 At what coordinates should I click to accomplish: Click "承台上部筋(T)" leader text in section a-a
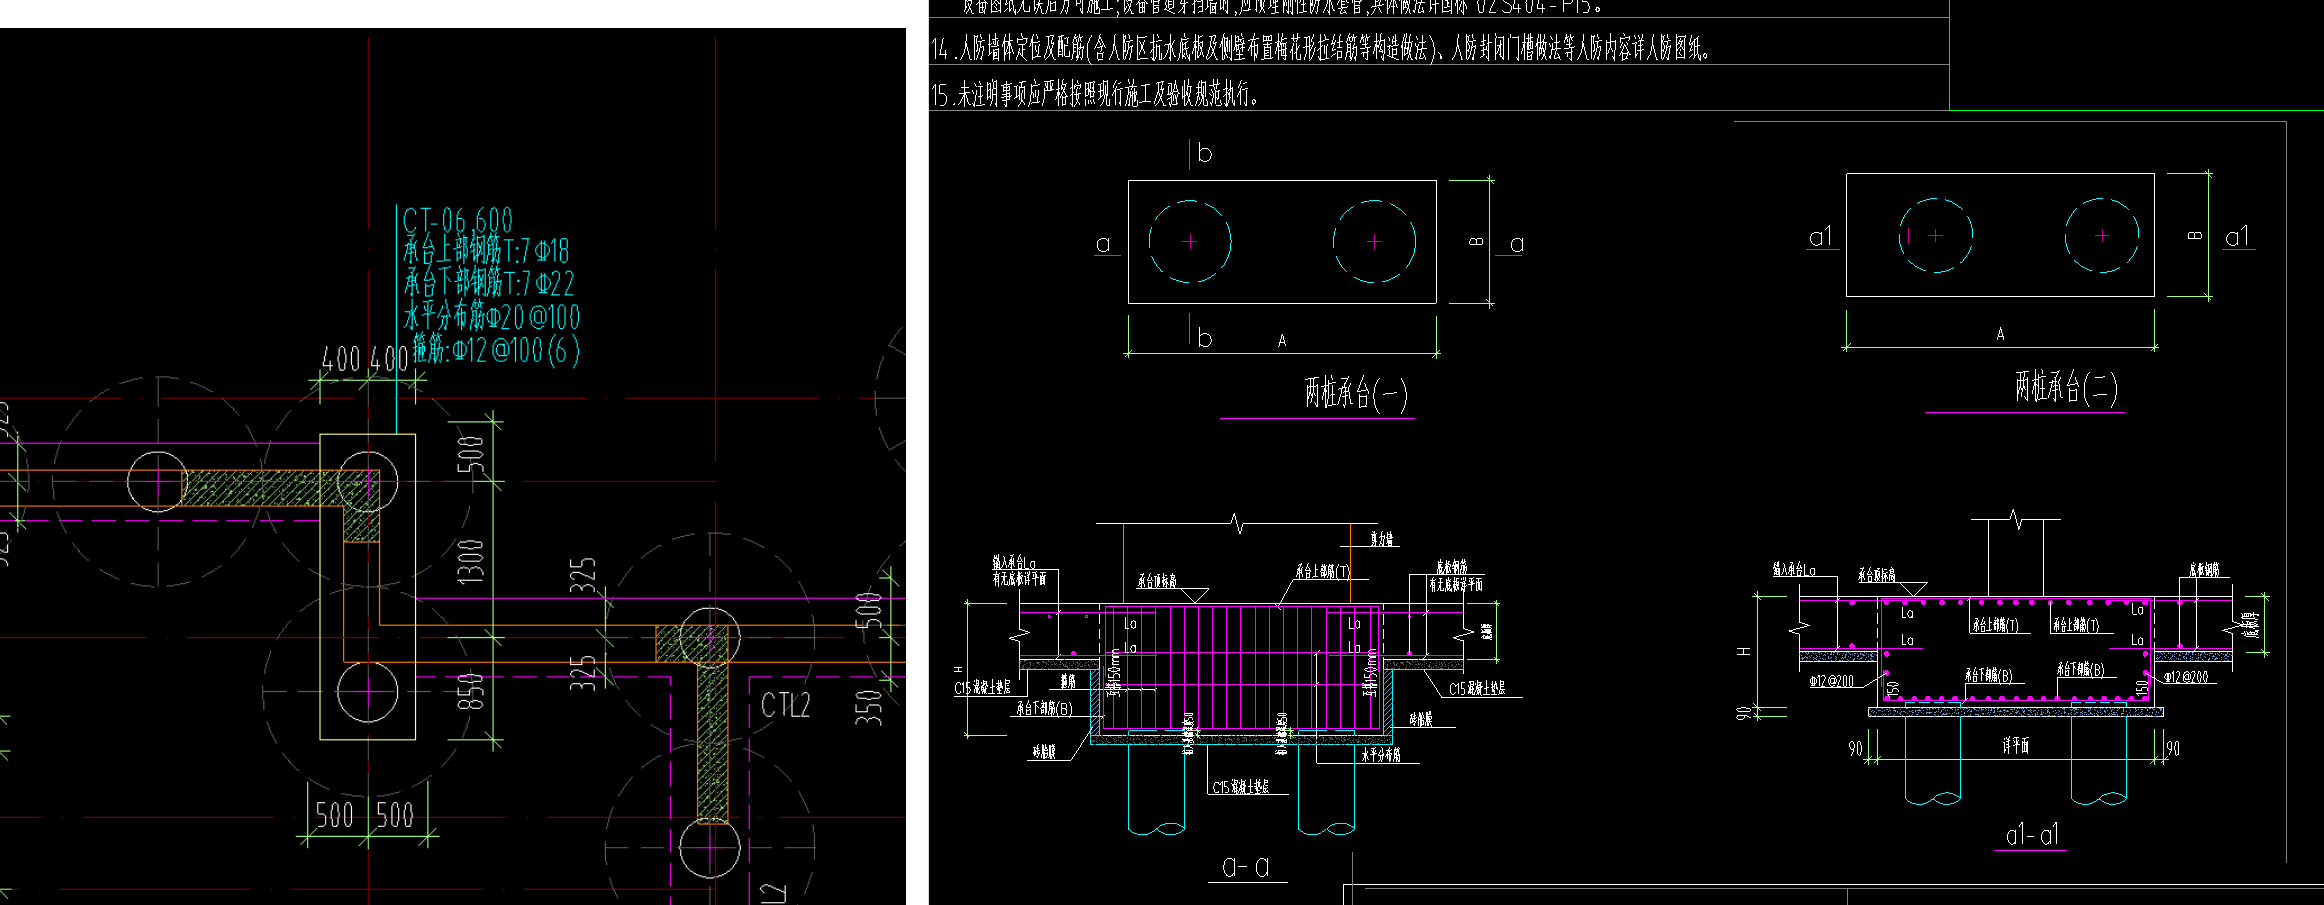(x=1323, y=572)
